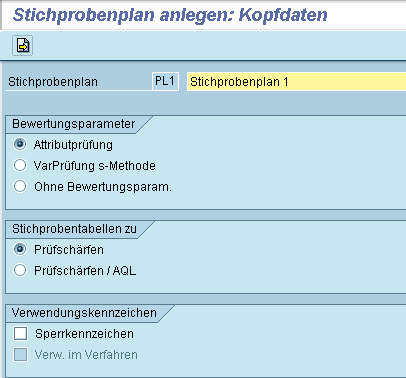Click the Bewertungsparameter group header
This screenshot has width=406, height=378.
74,124
